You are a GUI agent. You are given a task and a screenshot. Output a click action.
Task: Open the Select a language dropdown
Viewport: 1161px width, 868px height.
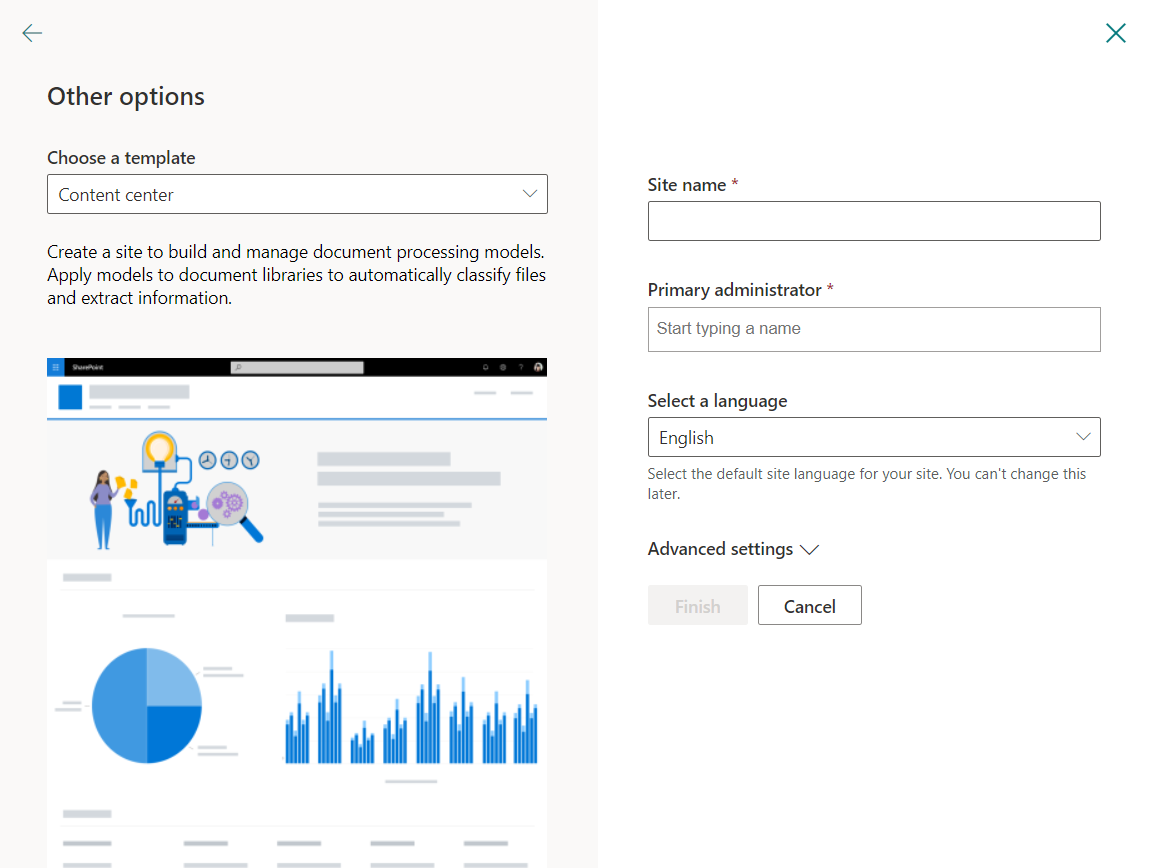click(873, 437)
